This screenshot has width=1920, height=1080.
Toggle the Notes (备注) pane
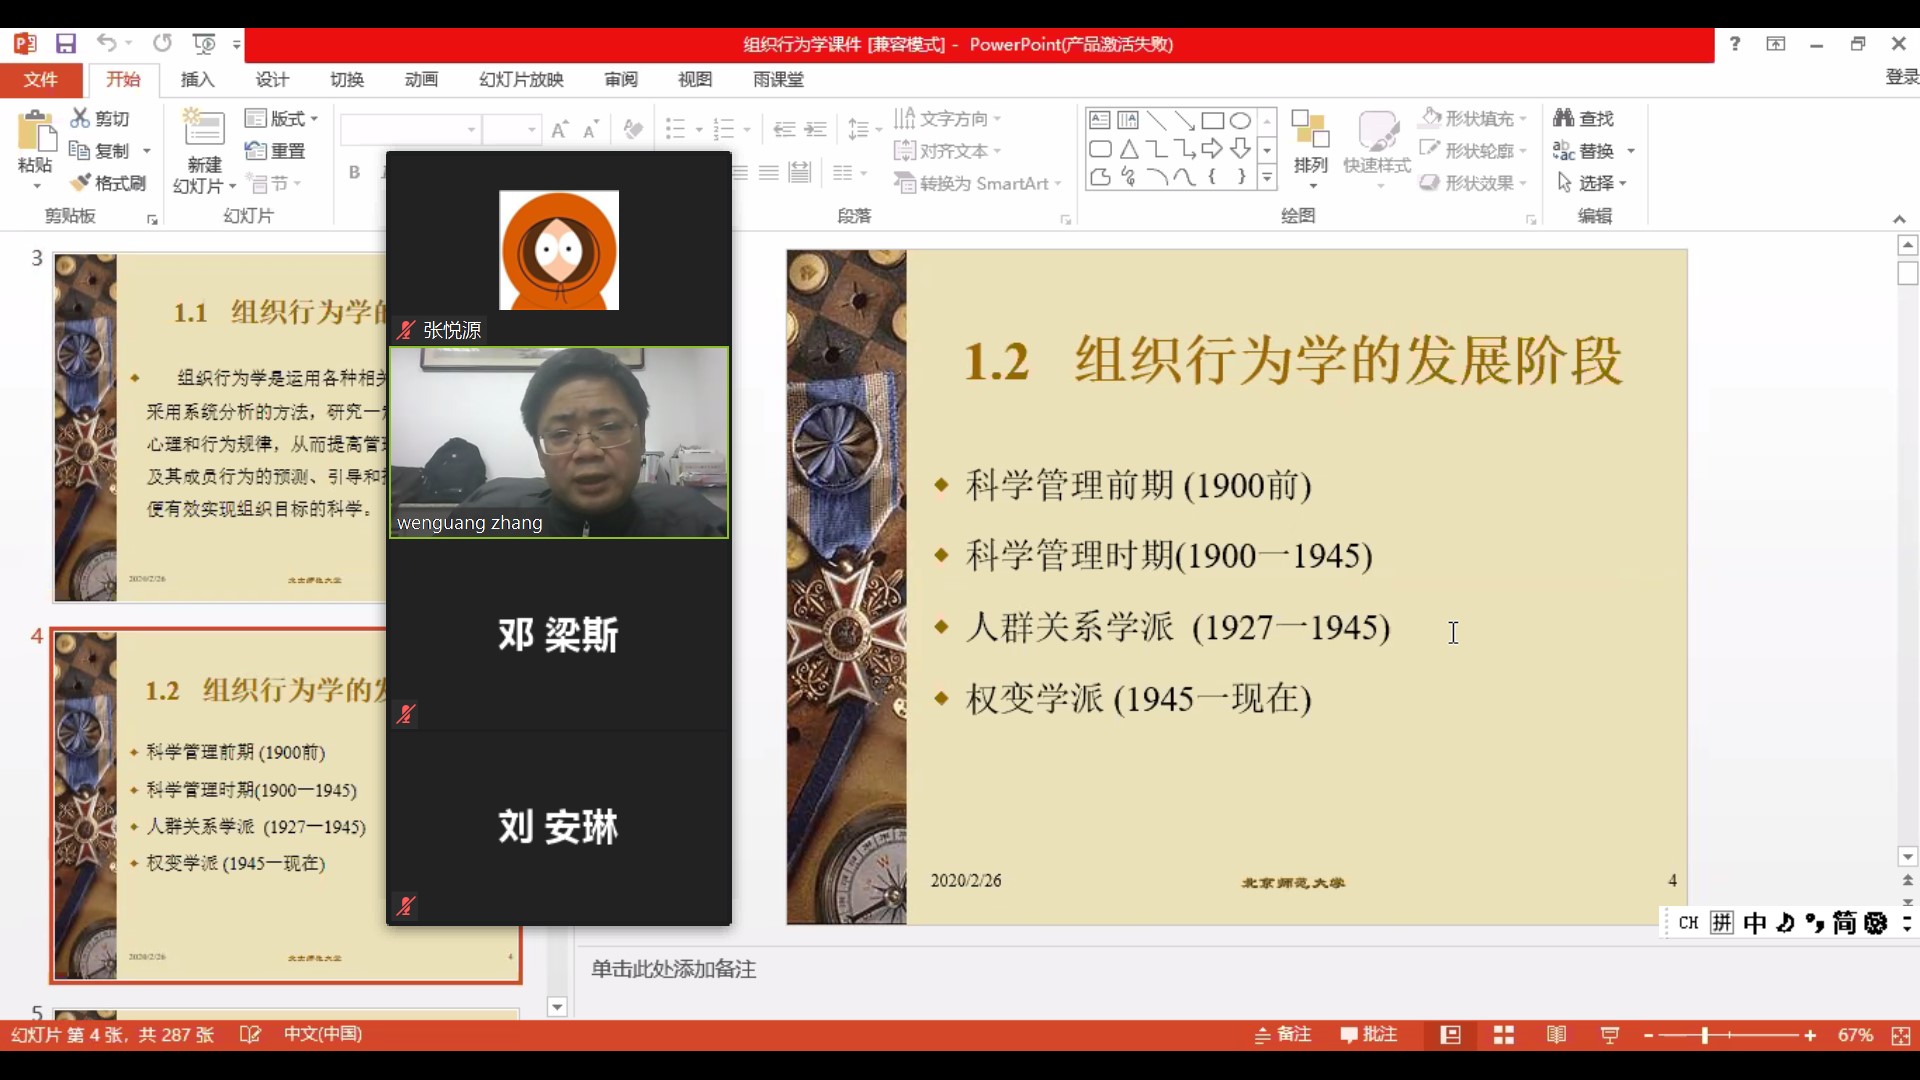(x=1283, y=1035)
